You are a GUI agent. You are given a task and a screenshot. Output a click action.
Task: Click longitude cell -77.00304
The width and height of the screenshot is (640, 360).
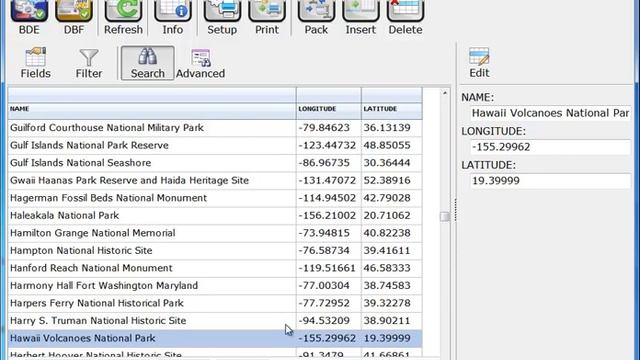tap(329, 286)
